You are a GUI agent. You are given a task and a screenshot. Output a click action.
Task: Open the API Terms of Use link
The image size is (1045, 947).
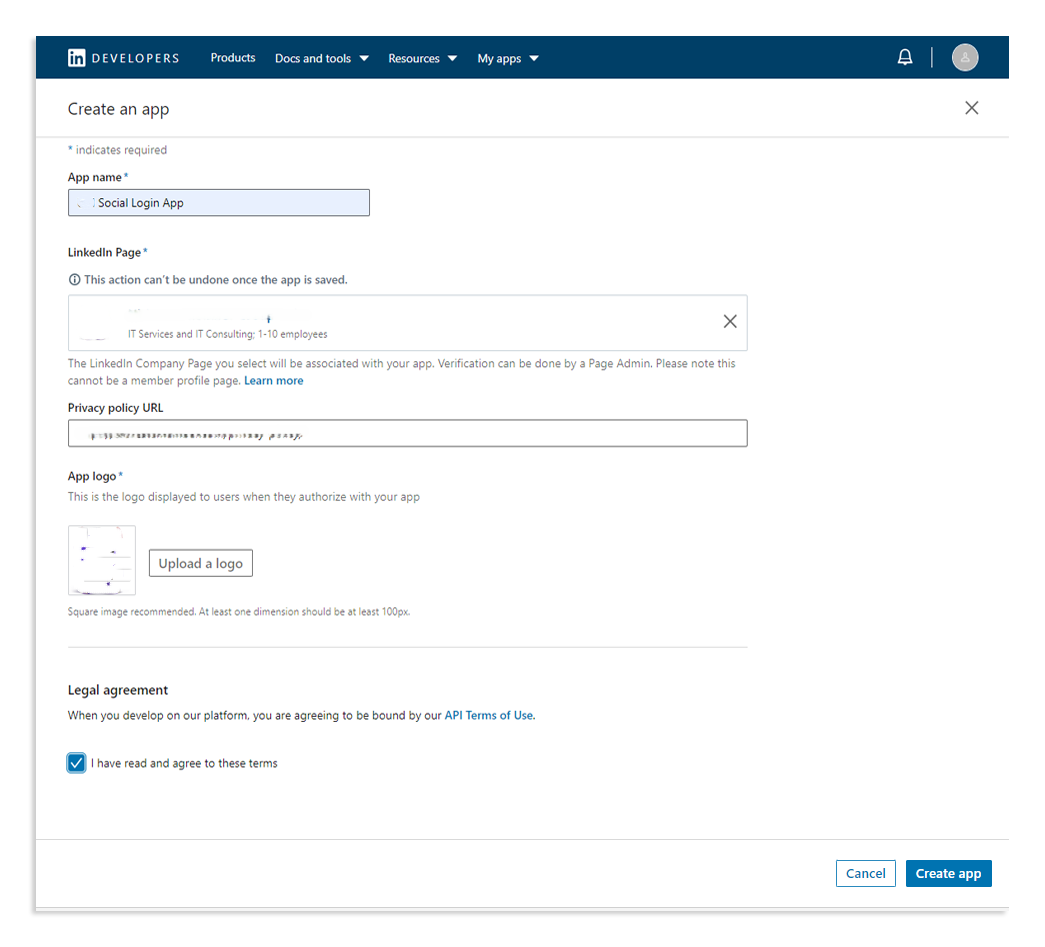(489, 715)
